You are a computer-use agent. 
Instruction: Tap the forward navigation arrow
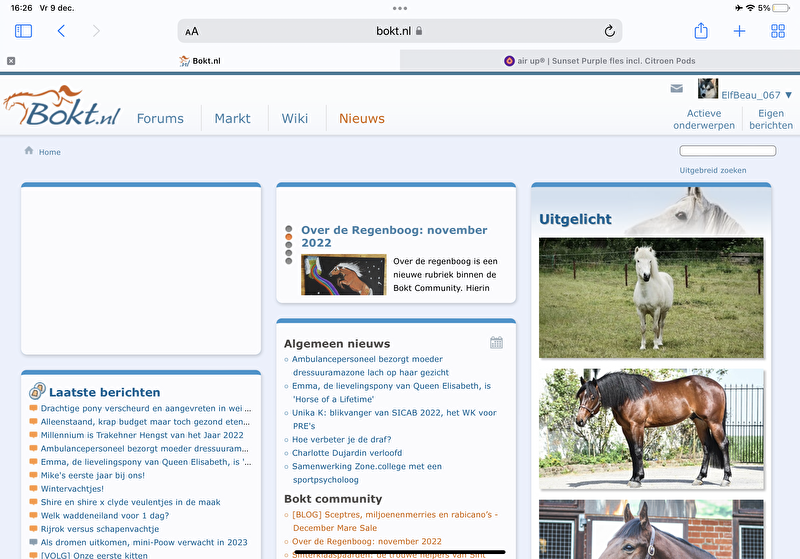coord(96,31)
